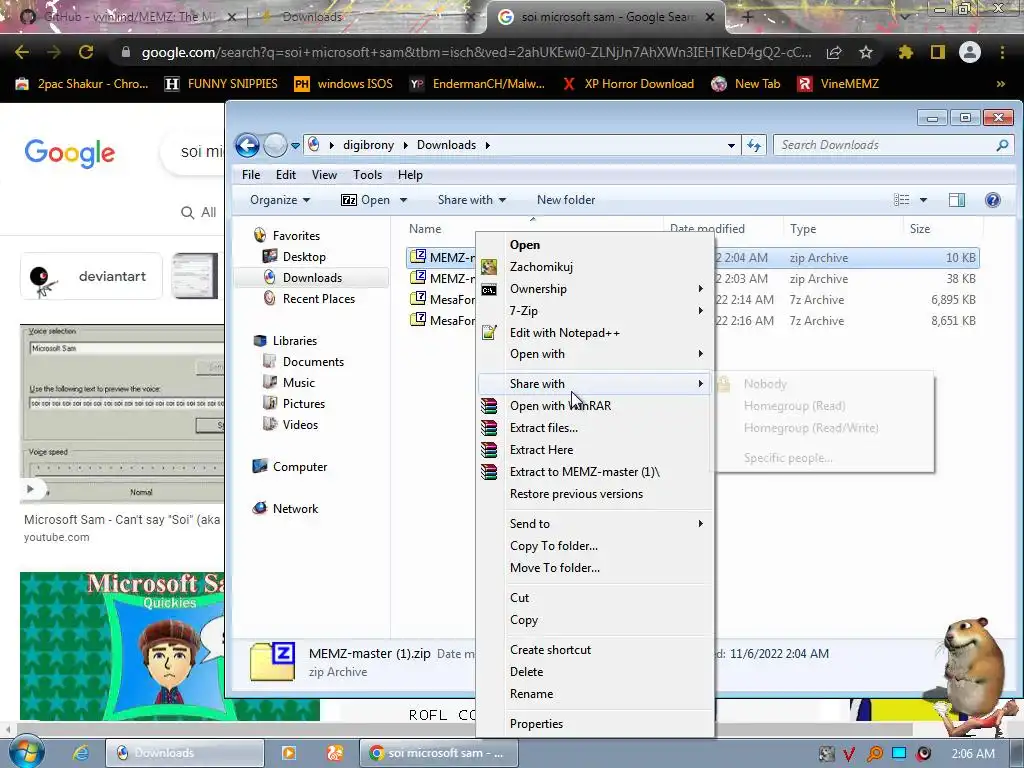Open recent pages dropdown beside Forward
The height and width of the screenshot is (768, 1024).
pos(295,146)
